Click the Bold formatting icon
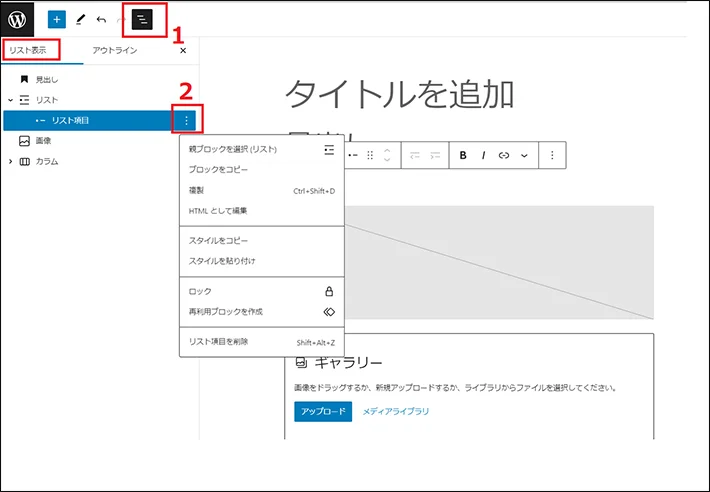 463,155
